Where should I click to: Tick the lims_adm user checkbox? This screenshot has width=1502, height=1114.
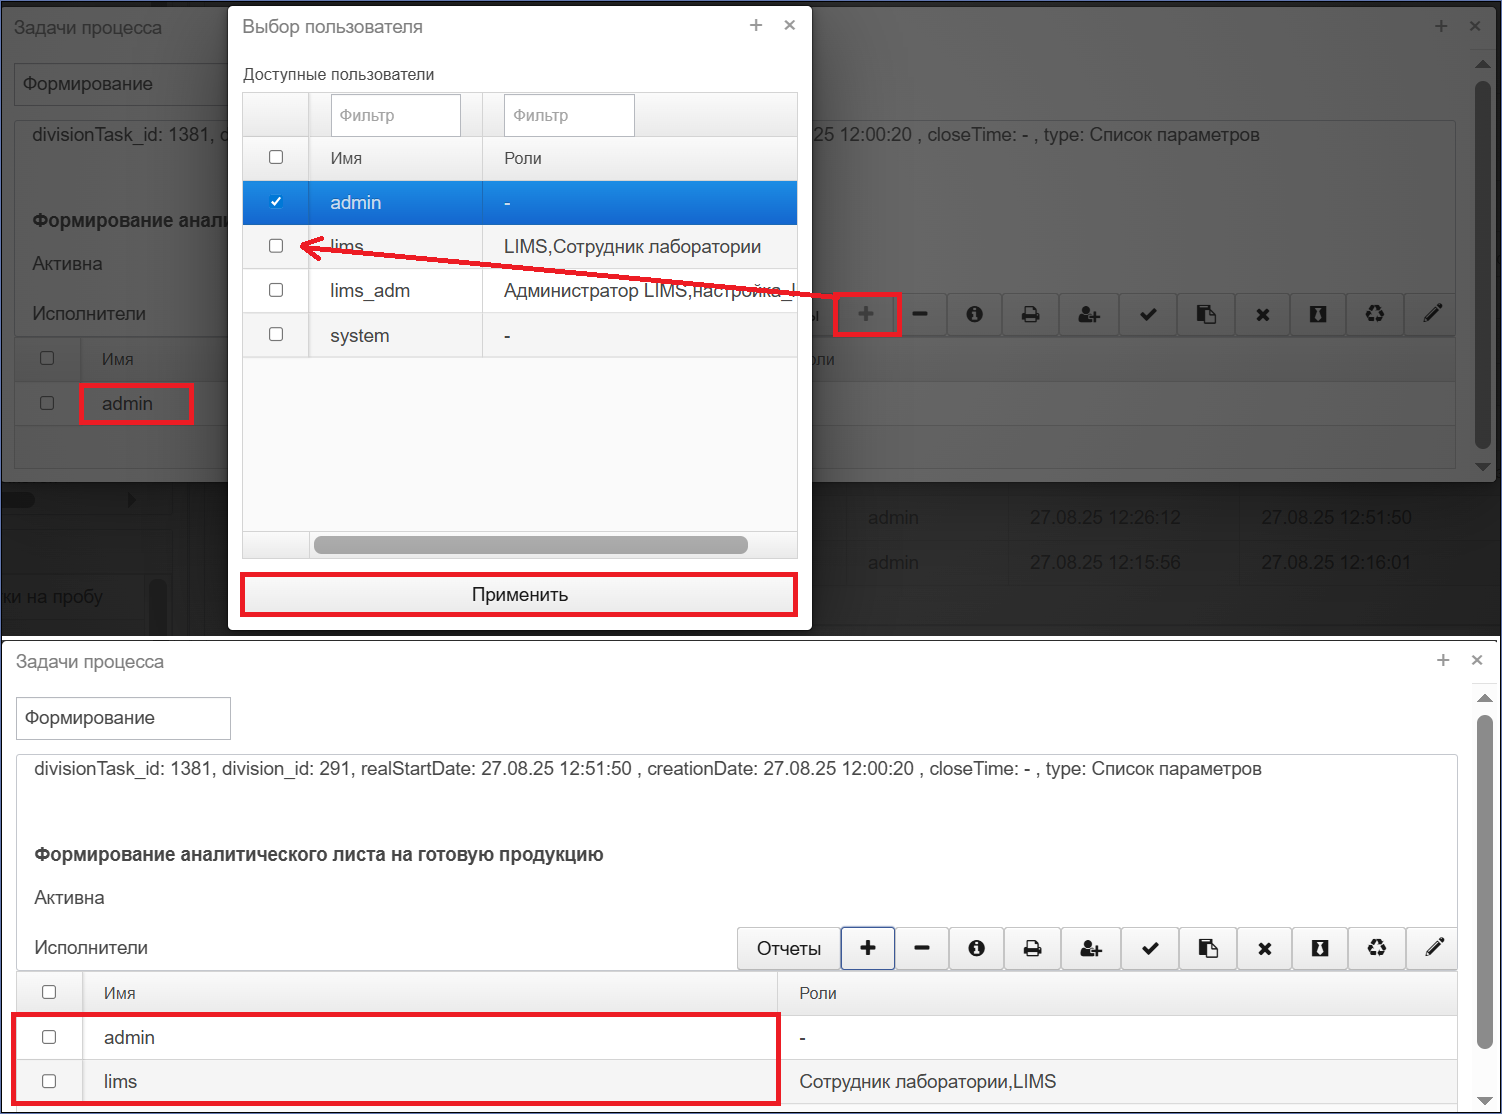click(x=276, y=290)
